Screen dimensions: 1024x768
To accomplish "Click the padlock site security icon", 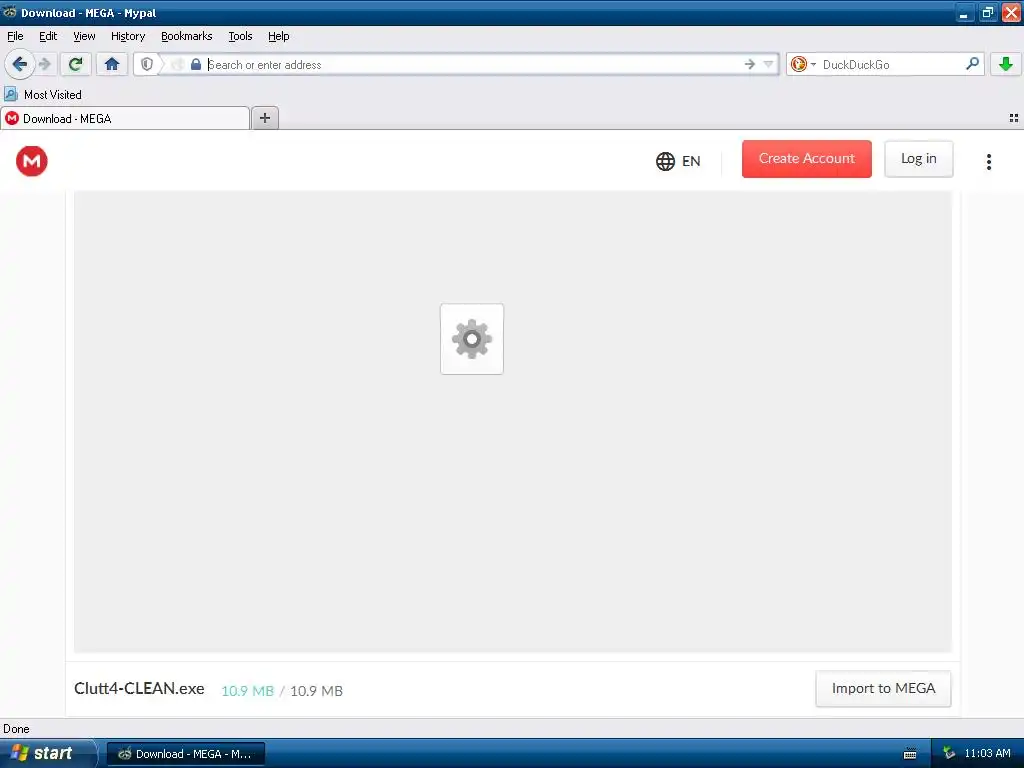I will coord(195,64).
